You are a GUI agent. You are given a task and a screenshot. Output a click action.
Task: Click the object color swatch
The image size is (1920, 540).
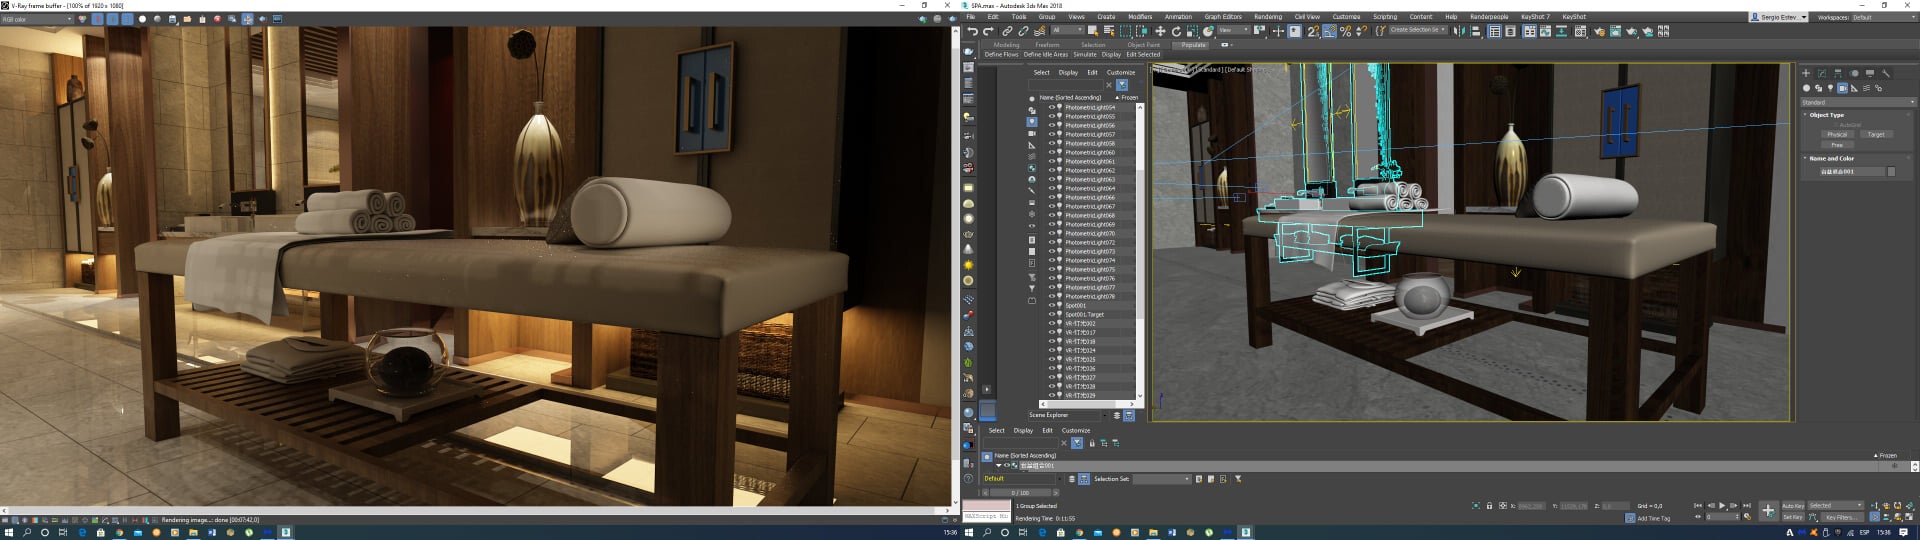1891,171
